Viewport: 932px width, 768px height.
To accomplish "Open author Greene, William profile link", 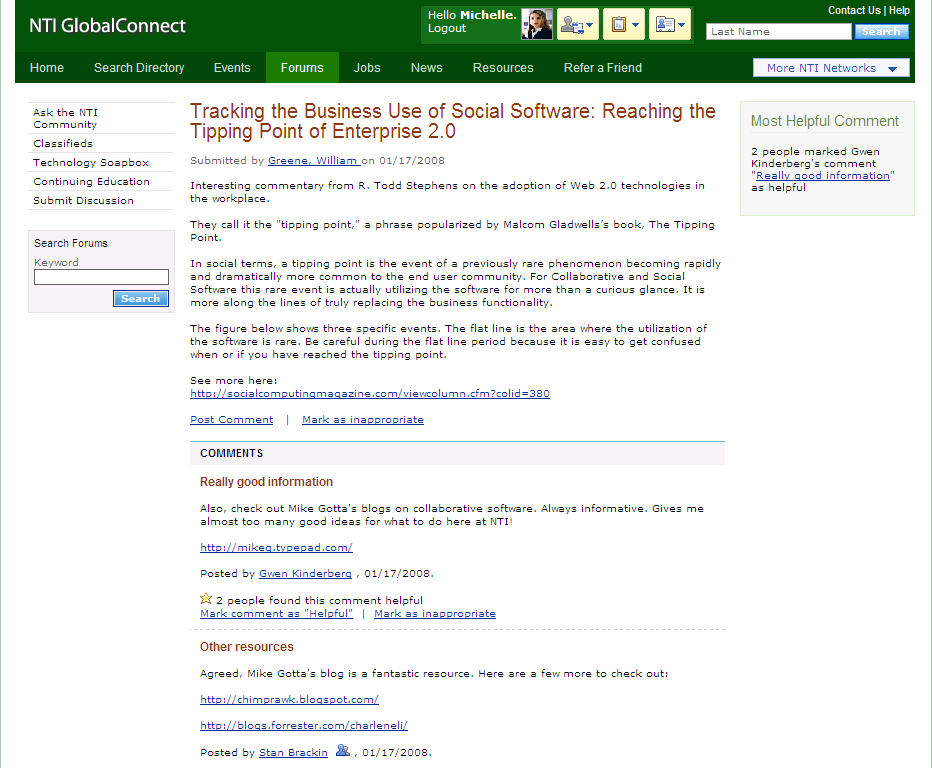I will pos(314,160).
